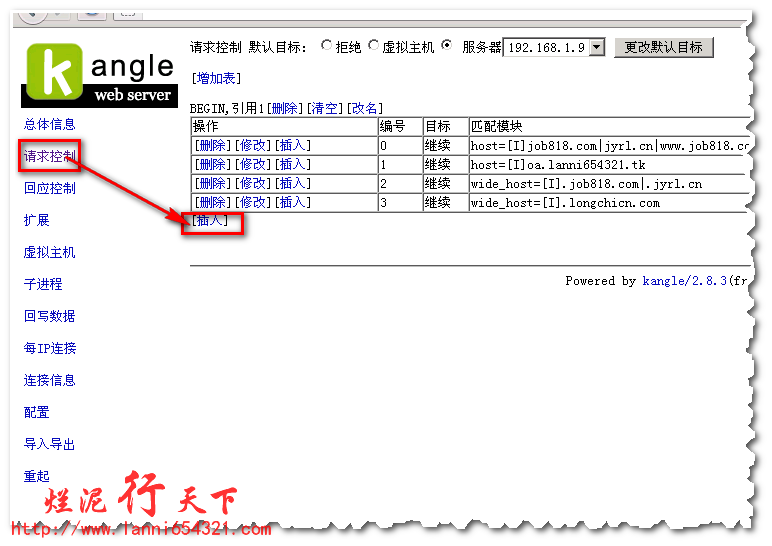The height and width of the screenshot is (546, 772).
Task: Select the 拒绝 radio button
Action: pyautogui.click(x=326, y=46)
